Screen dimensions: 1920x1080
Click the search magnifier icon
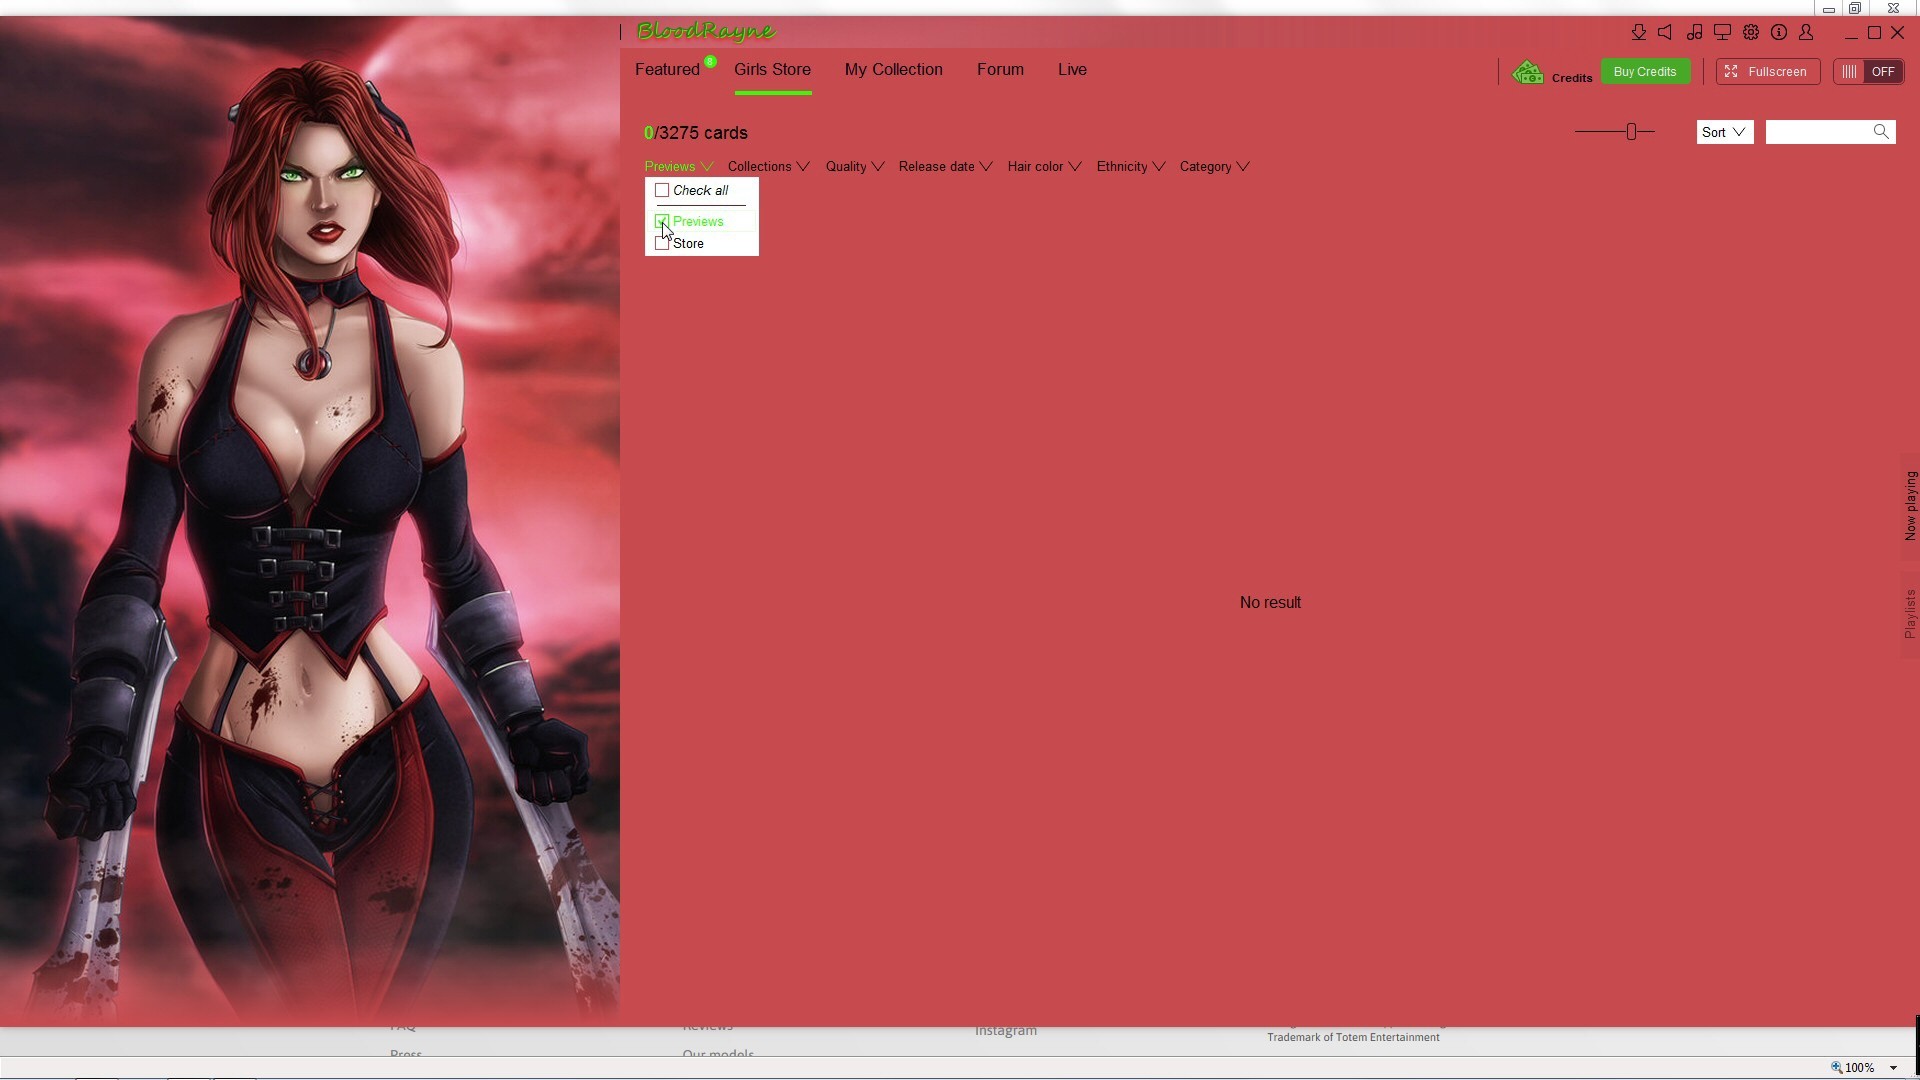click(1881, 132)
